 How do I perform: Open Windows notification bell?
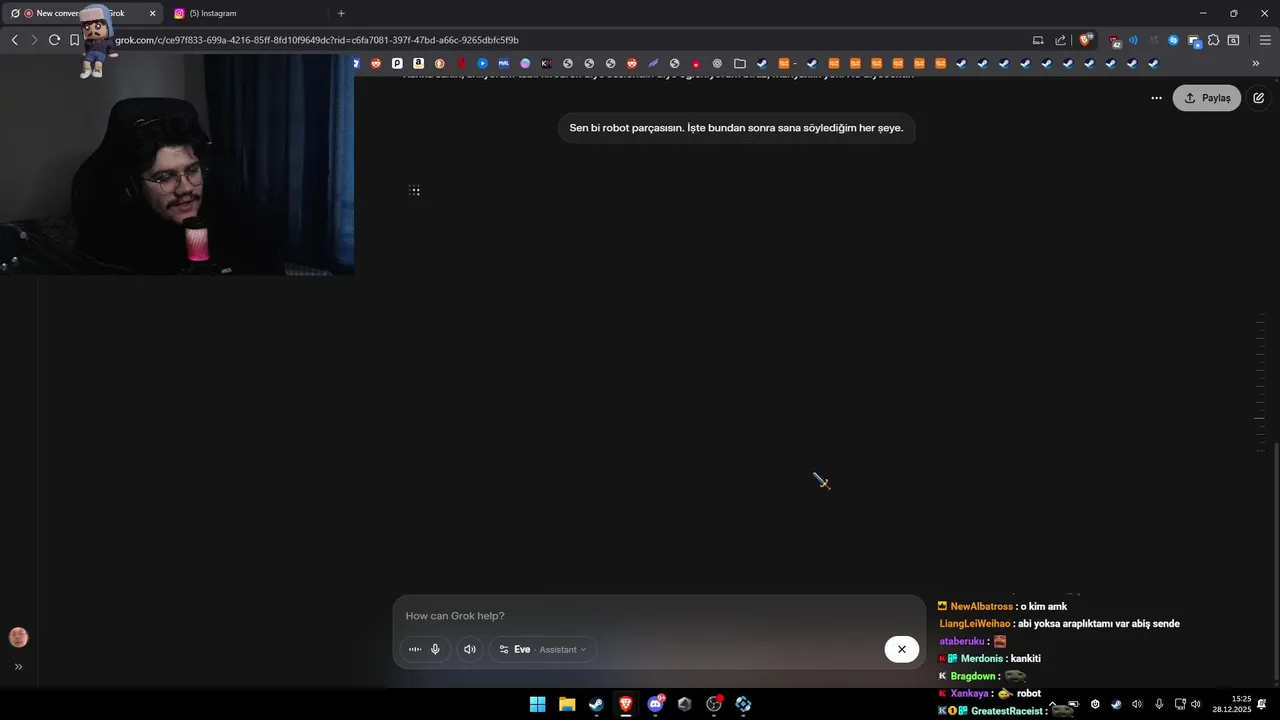pyautogui.click(x=1262, y=704)
